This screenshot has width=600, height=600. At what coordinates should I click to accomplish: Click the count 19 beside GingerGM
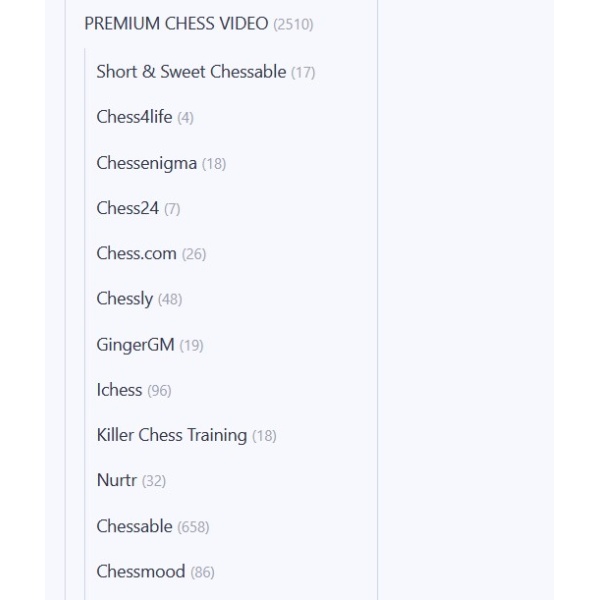pos(191,346)
